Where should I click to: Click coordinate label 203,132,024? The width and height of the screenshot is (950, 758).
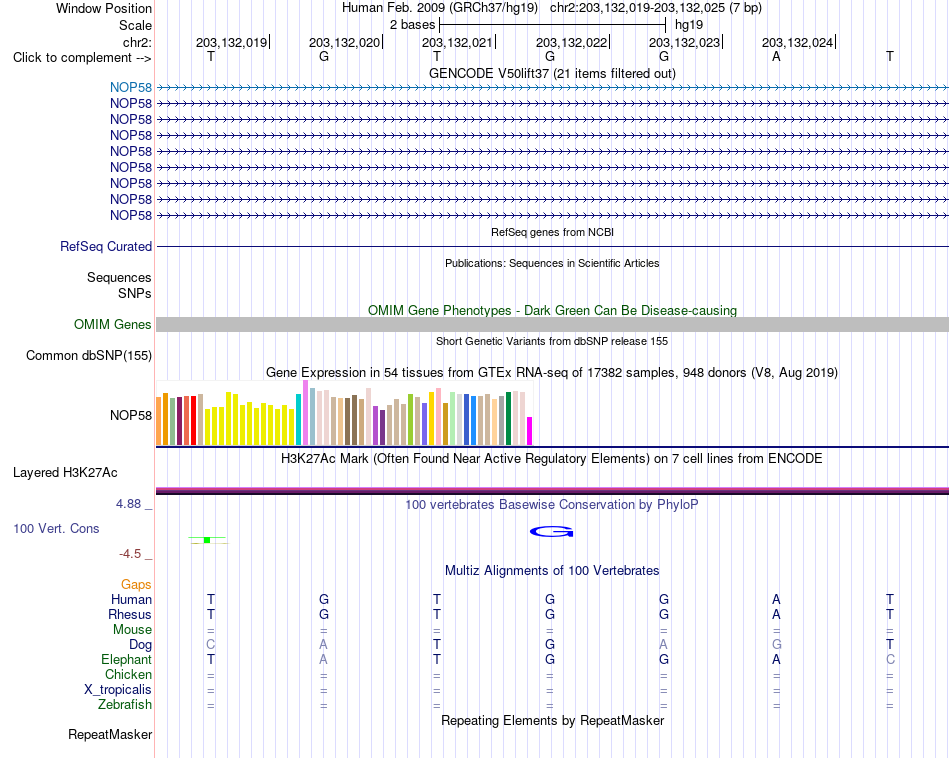797,42
